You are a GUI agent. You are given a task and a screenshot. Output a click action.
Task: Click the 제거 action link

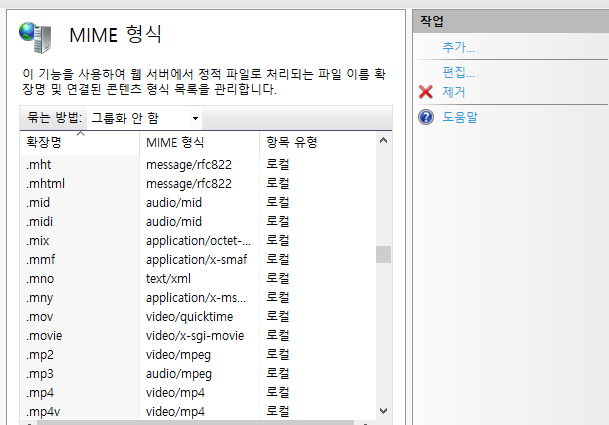pyautogui.click(x=454, y=92)
